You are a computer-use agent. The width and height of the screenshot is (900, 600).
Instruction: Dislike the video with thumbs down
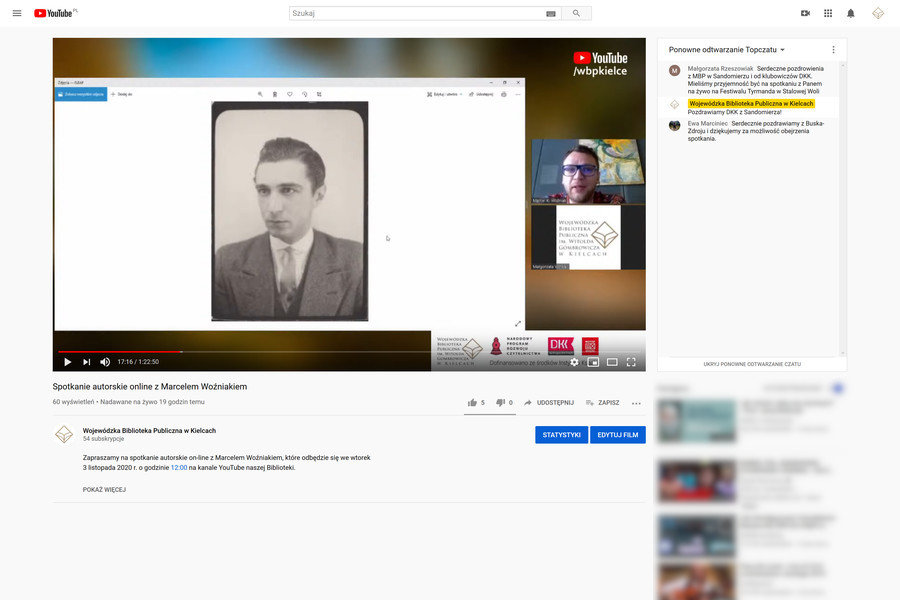pos(501,403)
